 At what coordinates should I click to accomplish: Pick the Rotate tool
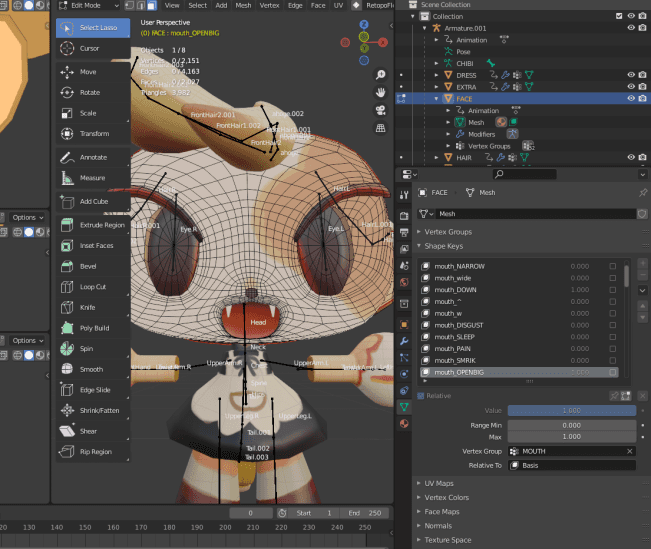93,93
